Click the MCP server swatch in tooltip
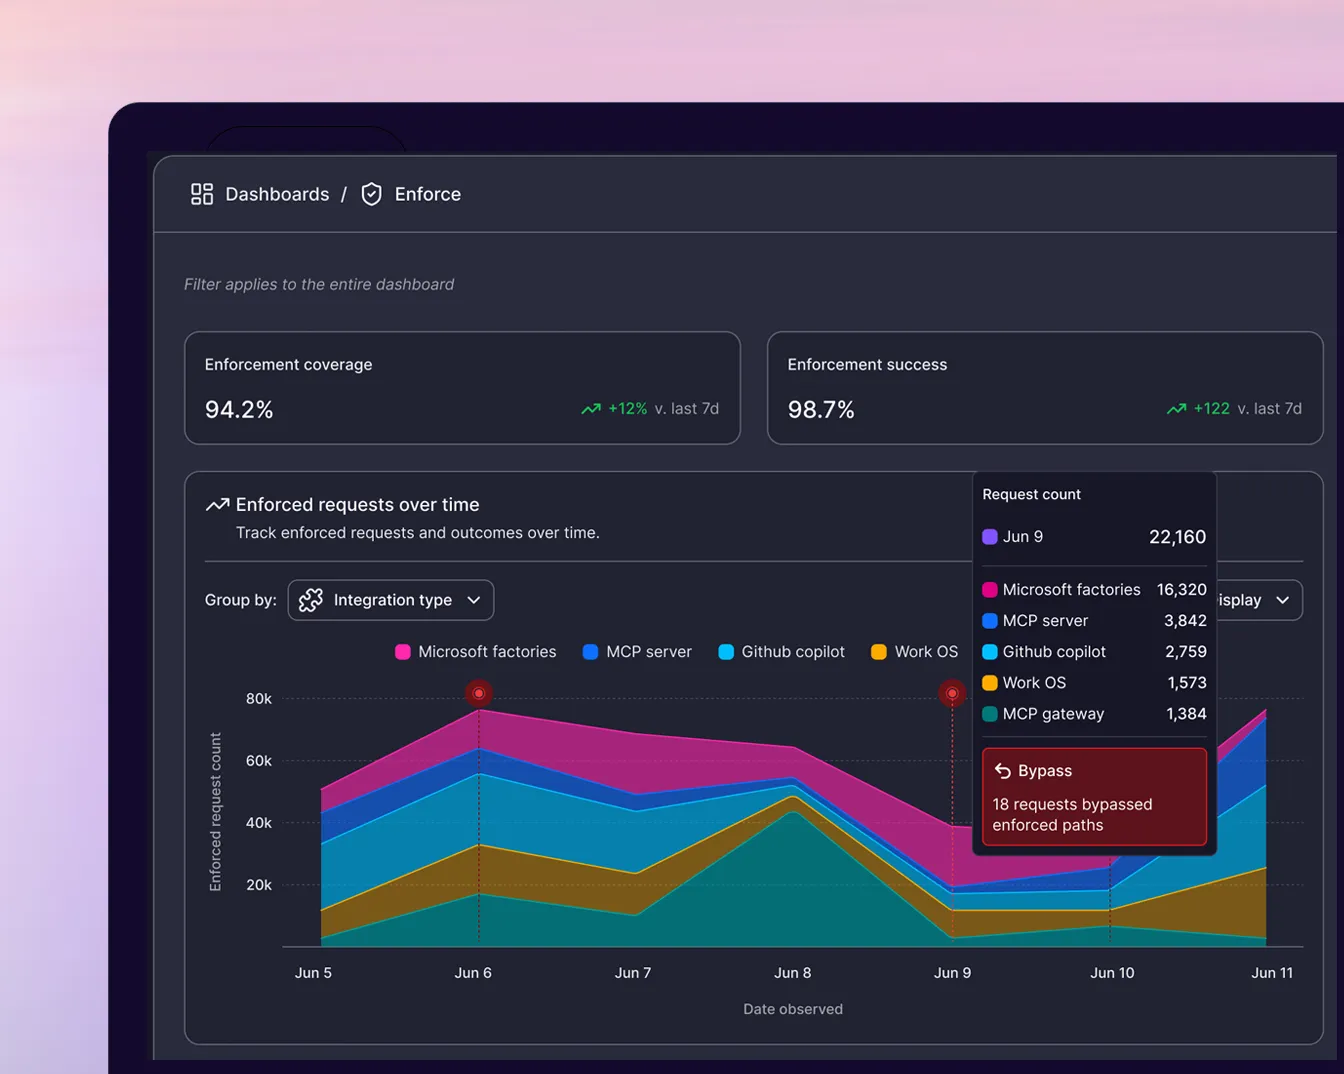 pos(990,621)
